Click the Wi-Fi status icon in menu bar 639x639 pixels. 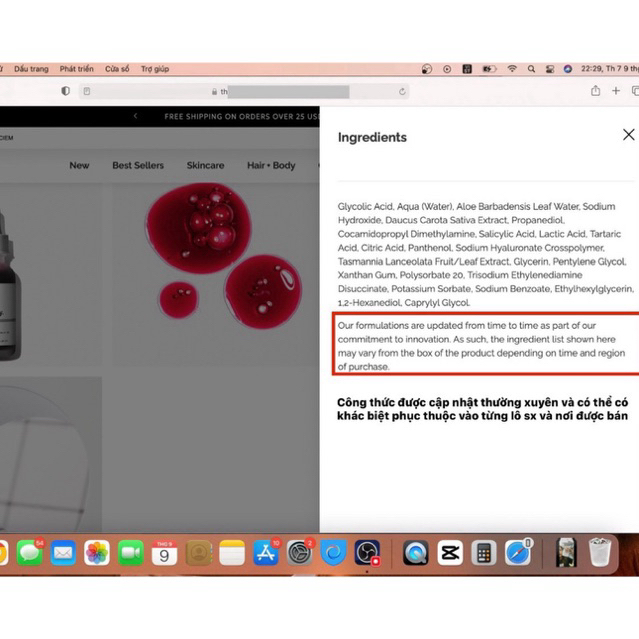[512, 69]
